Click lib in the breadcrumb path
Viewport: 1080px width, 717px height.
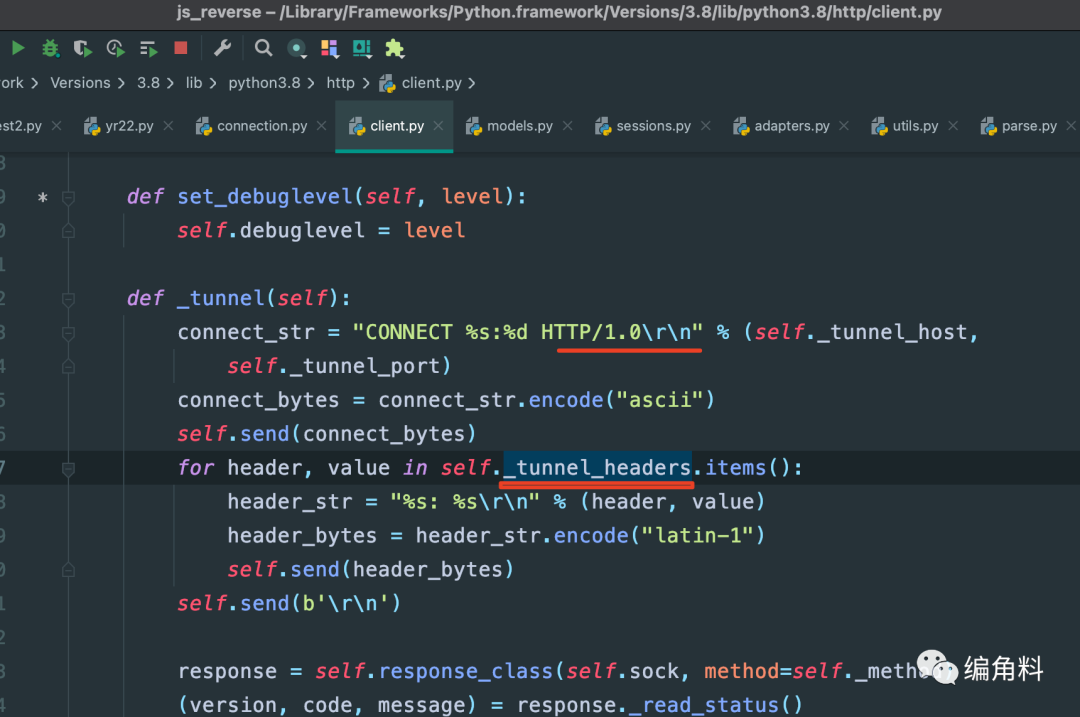(x=194, y=83)
